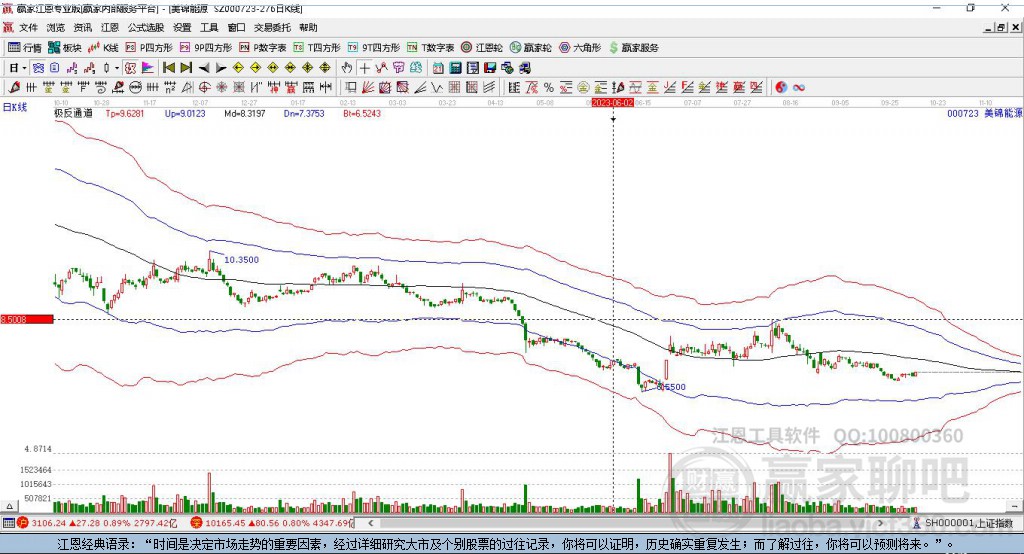This screenshot has height=554, width=1024.
Task: Open the 交易委托 menu
Action: click(x=272, y=27)
